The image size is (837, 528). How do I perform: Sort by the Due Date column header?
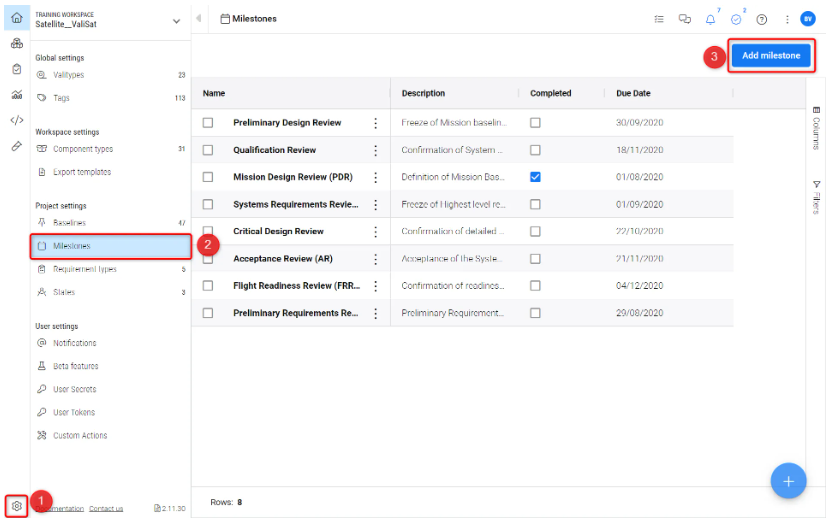tap(634, 93)
